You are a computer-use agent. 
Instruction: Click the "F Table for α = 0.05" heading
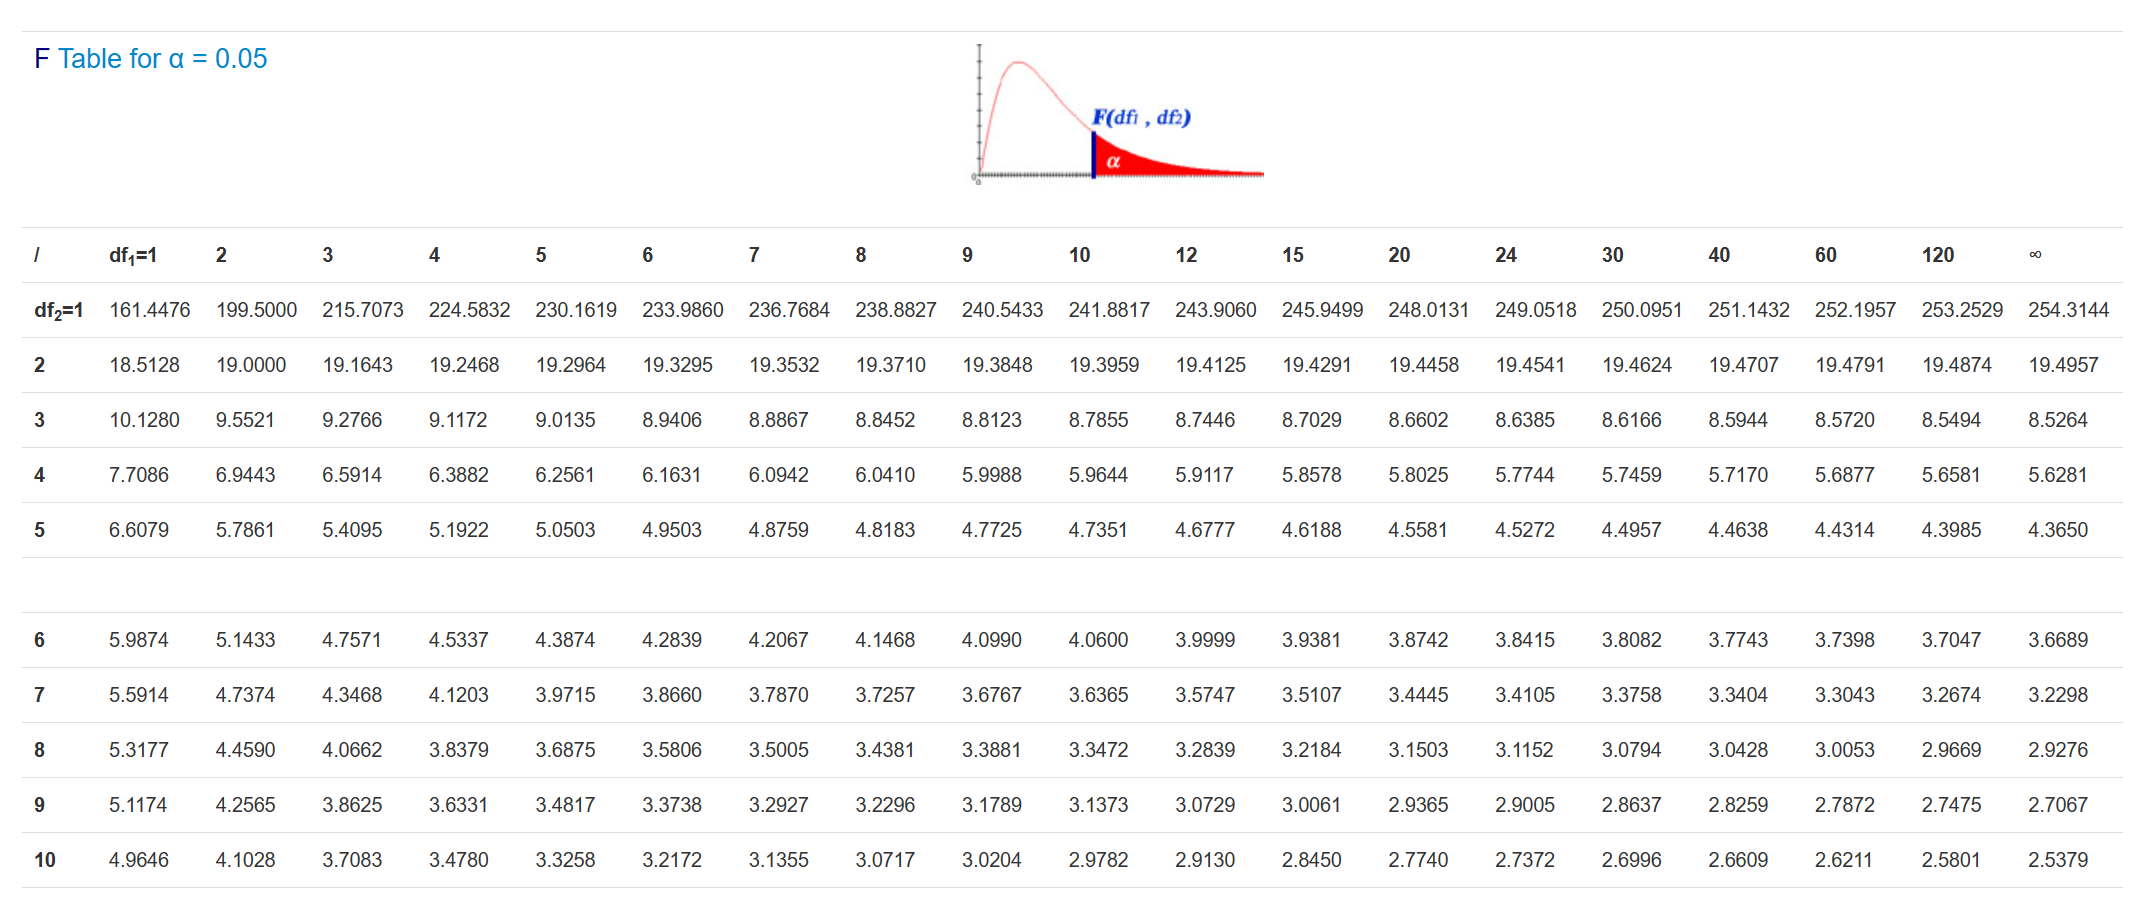point(151,59)
